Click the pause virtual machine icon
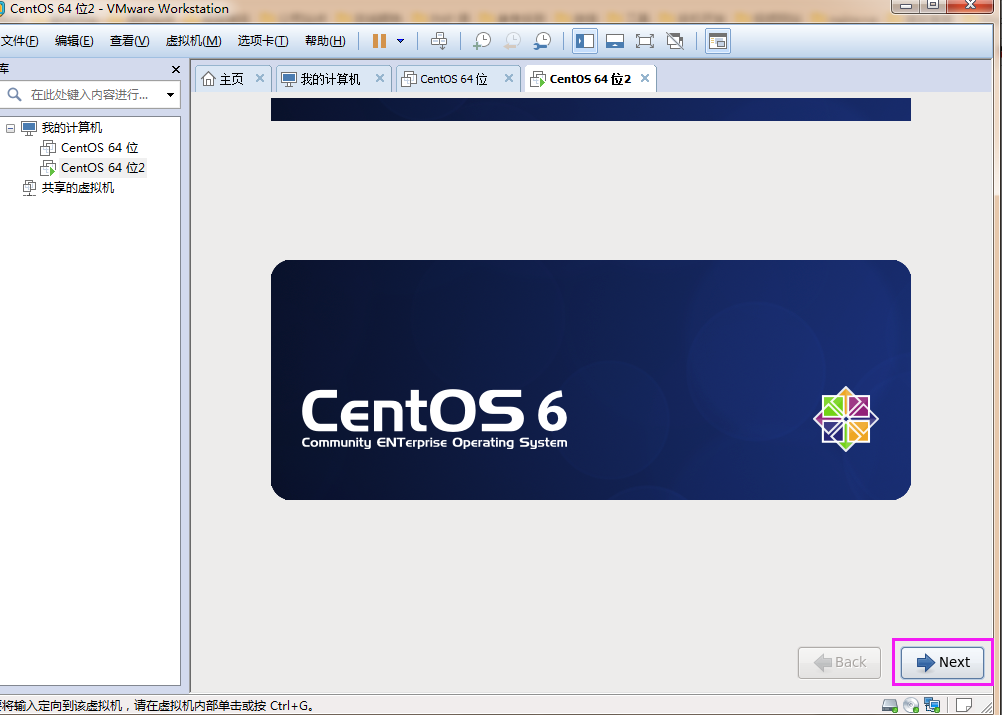The height and width of the screenshot is (715, 1002). 379,41
